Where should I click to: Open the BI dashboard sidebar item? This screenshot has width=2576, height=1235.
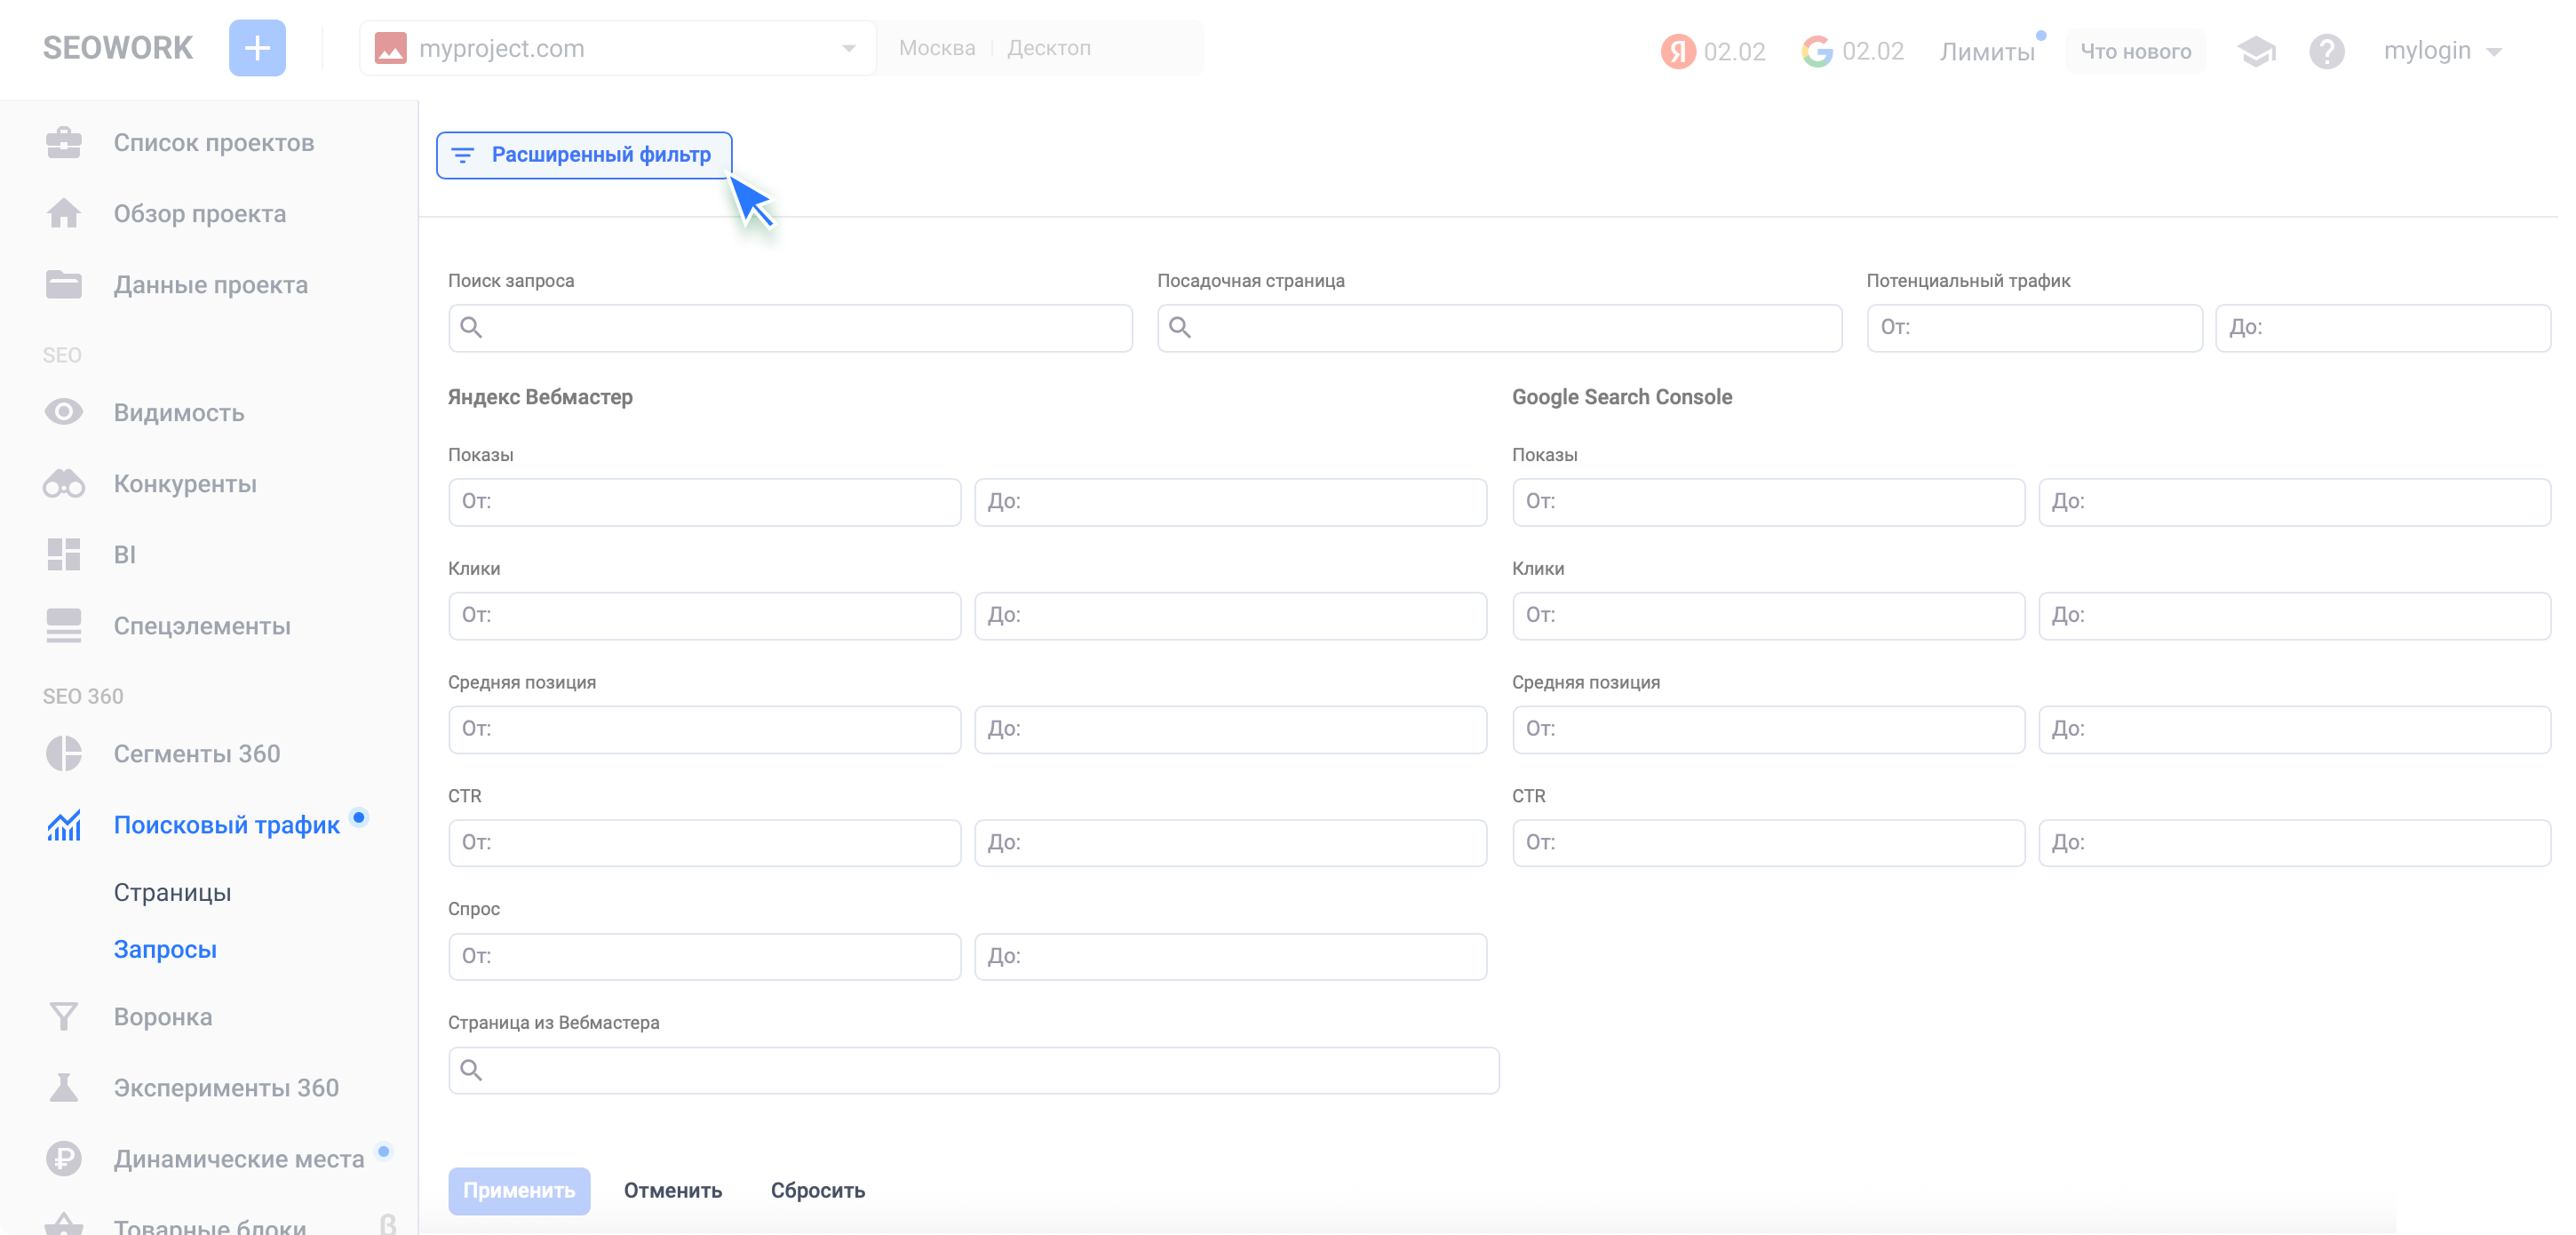(x=124, y=555)
